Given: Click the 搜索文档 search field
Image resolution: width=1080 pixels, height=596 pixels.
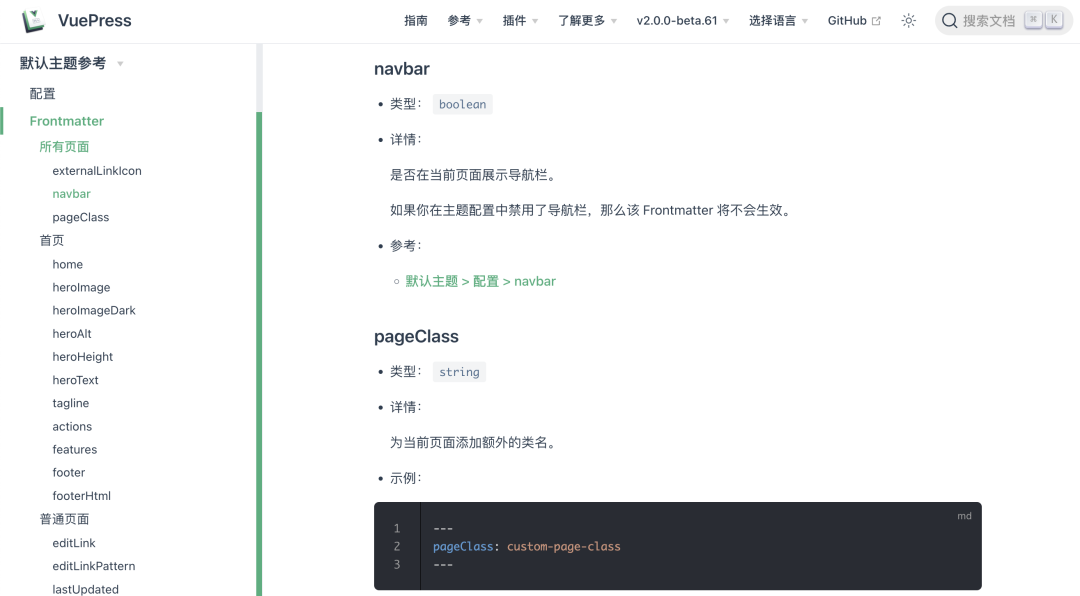Looking at the screenshot, I should click(x=989, y=21).
